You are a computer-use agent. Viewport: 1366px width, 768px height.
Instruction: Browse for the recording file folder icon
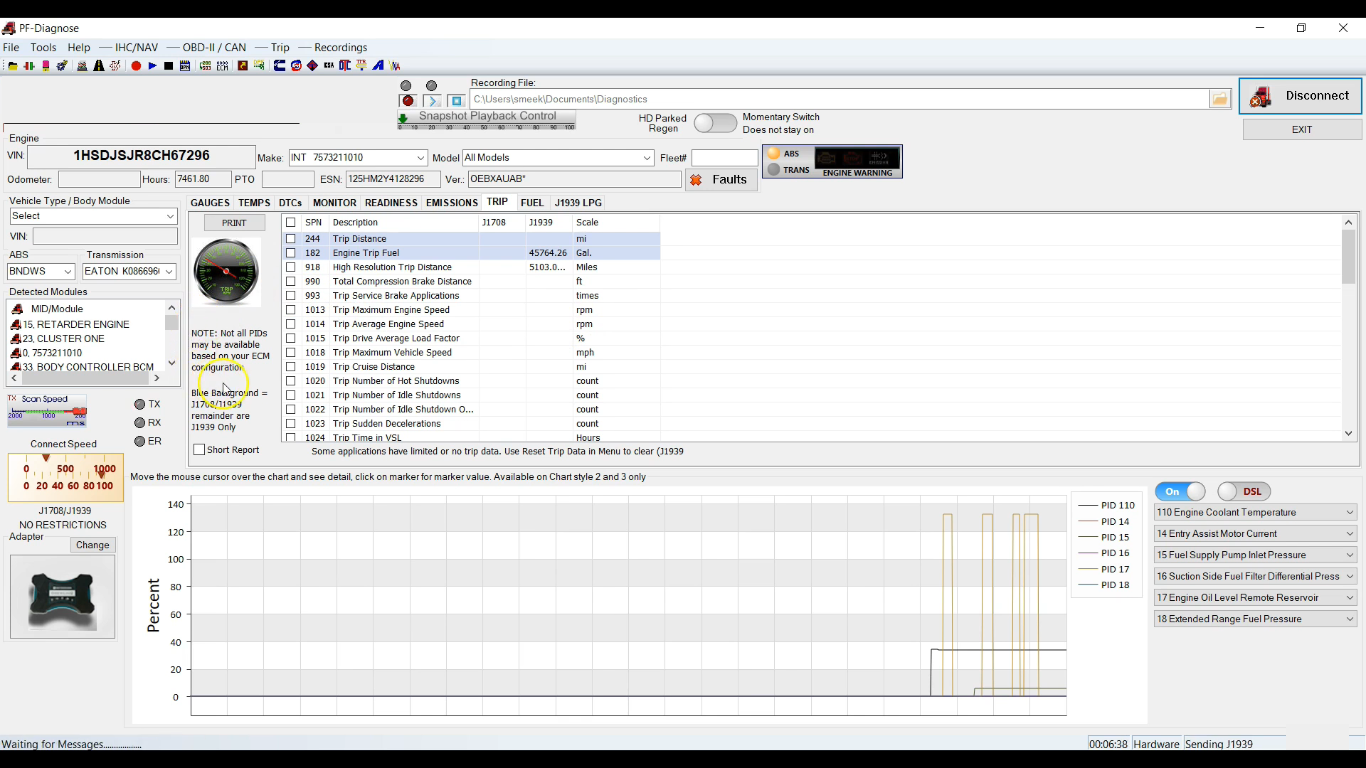pos(1219,99)
